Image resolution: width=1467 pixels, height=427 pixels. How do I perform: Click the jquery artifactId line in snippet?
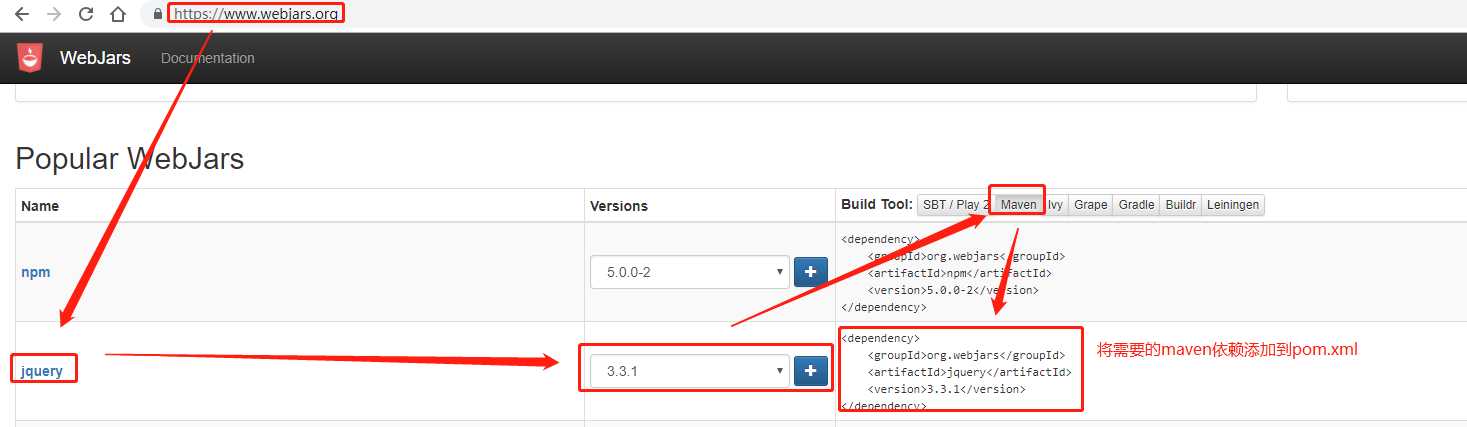click(969, 372)
